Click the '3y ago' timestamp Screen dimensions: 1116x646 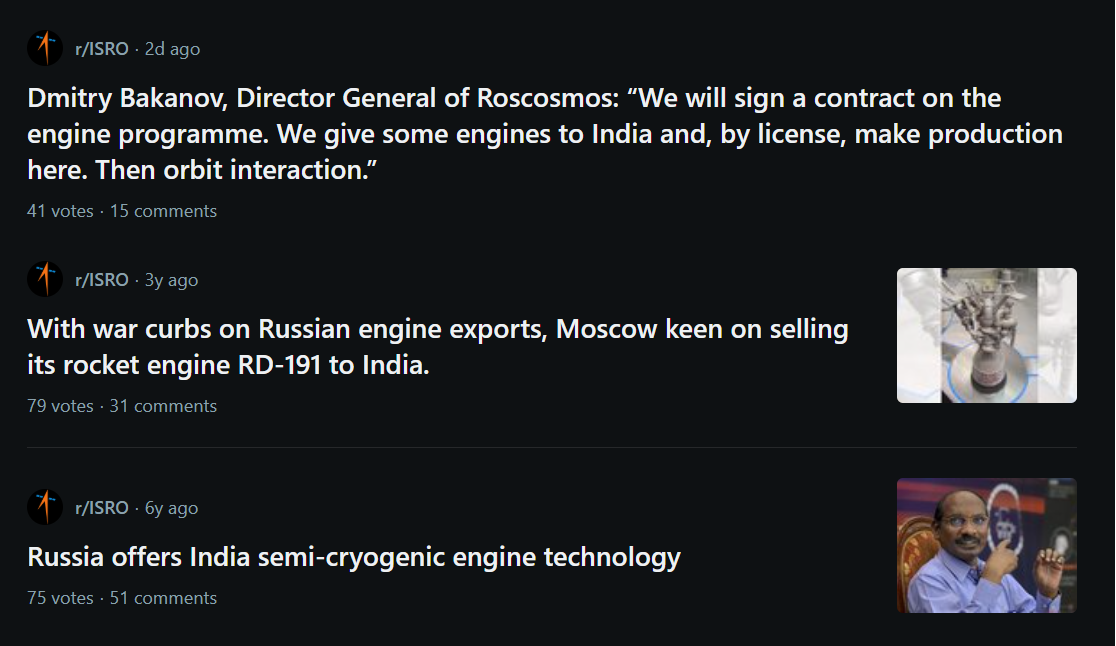click(172, 280)
